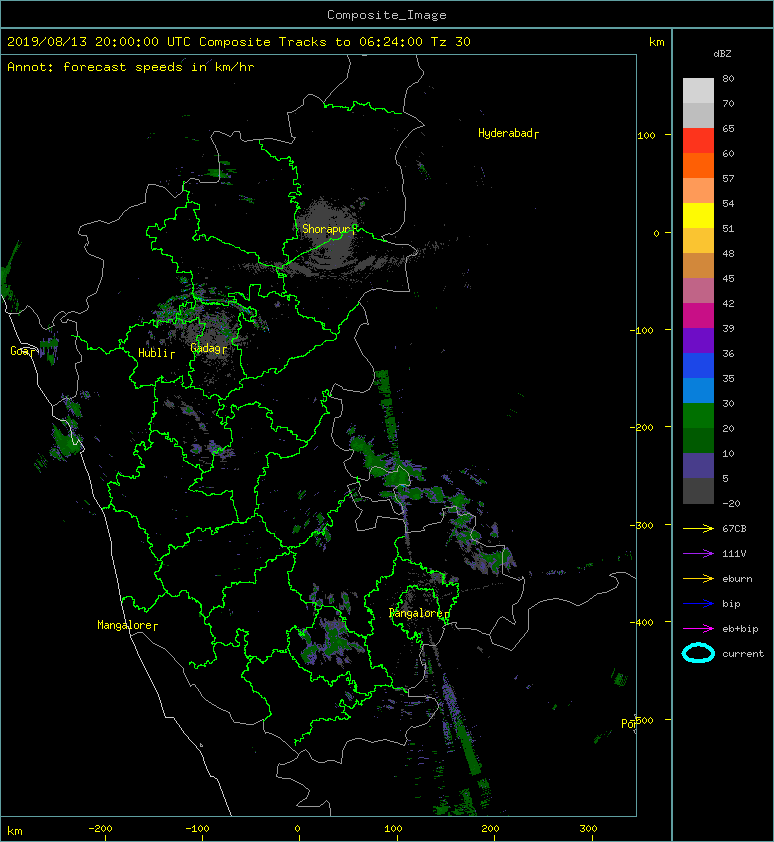The height and width of the screenshot is (842, 774).
Task: Pick the dark orange swatch below 60
Action: 698,165
